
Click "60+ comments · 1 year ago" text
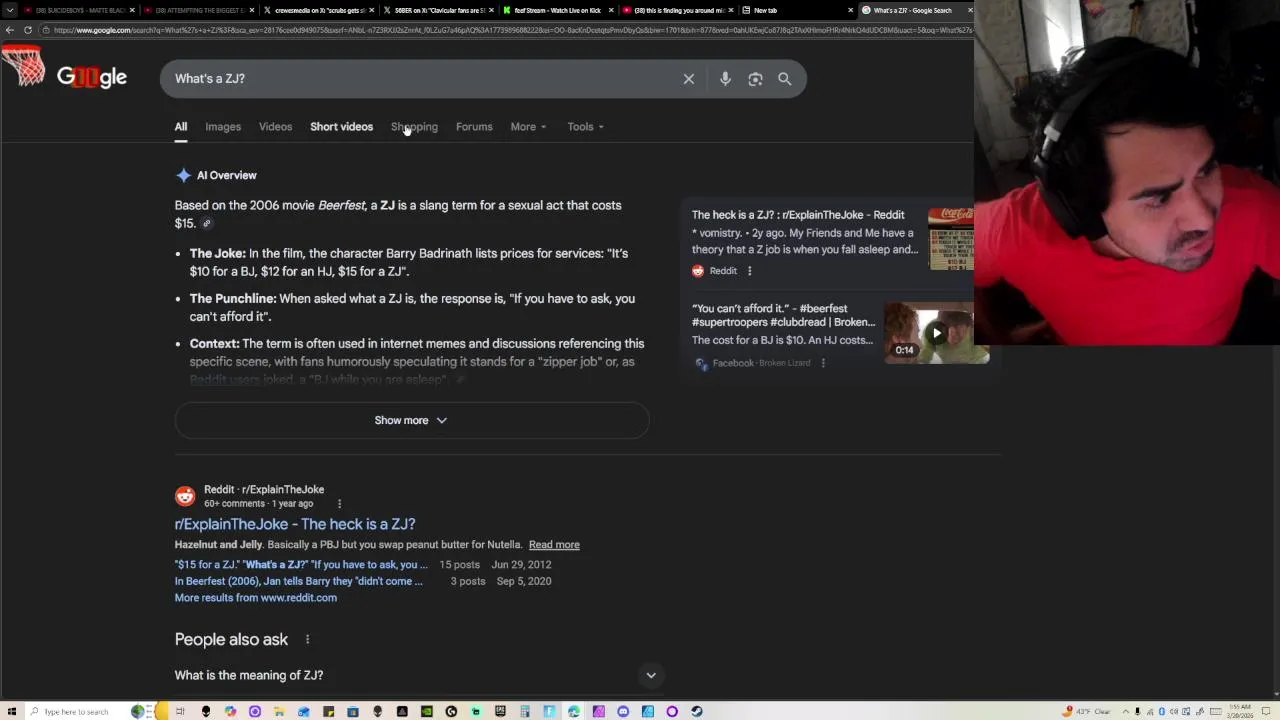click(x=258, y=504)
